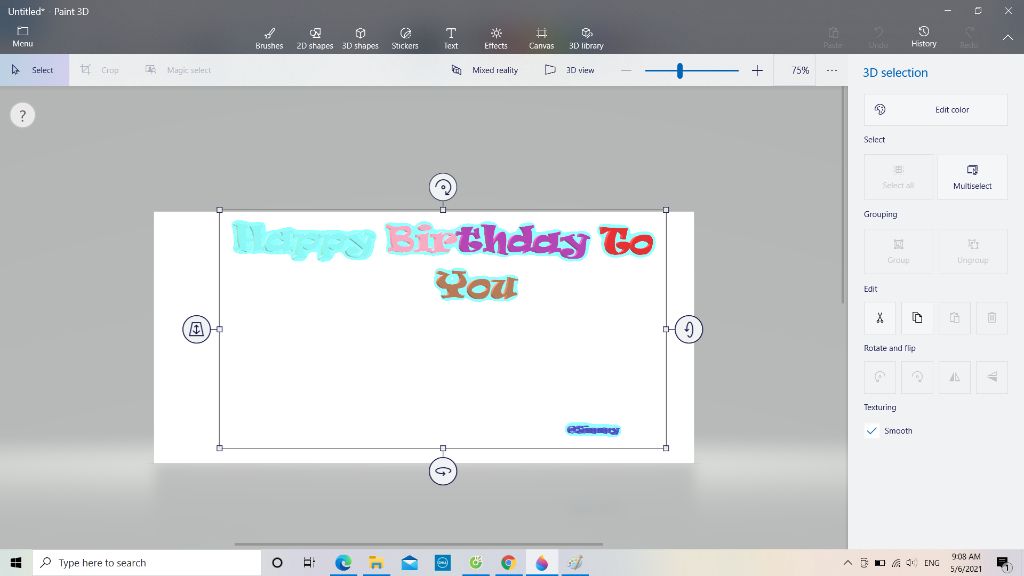The height and width of the screenshot is (576, 1024).
Task: Switch to Mixed reality view
Action: 484,70
